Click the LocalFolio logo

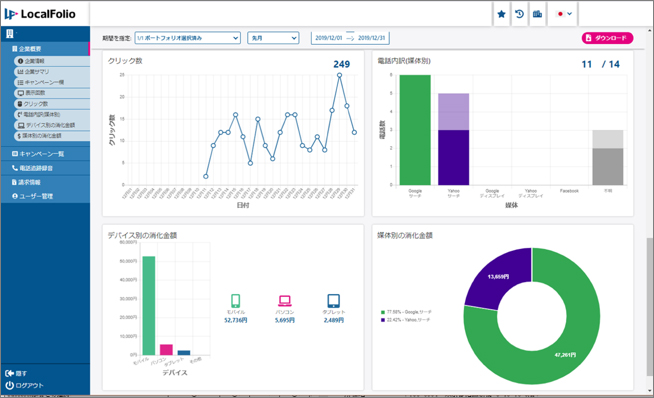coord(40,14)
